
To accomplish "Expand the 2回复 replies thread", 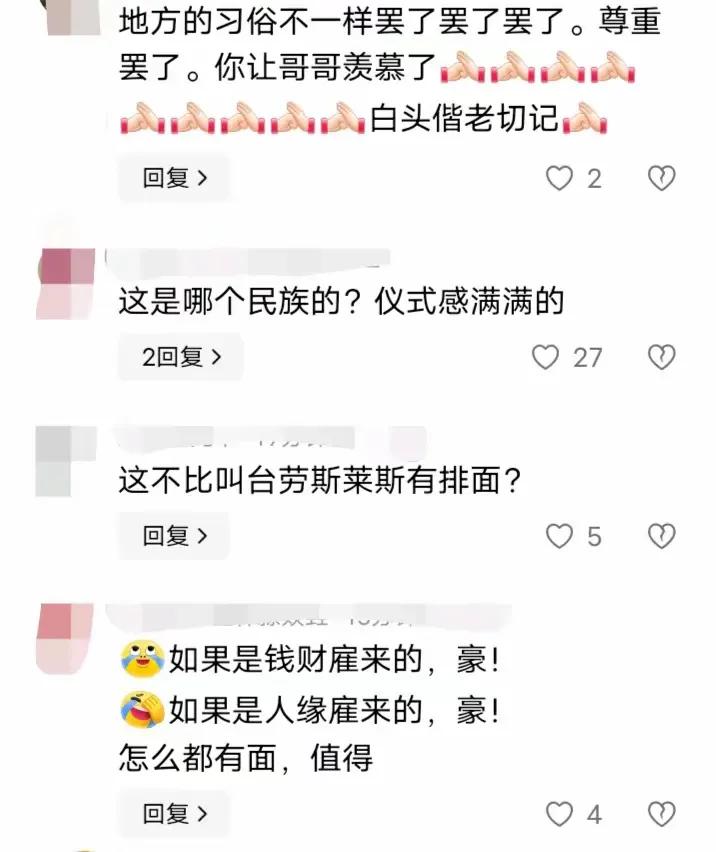I will coord(181,357).
